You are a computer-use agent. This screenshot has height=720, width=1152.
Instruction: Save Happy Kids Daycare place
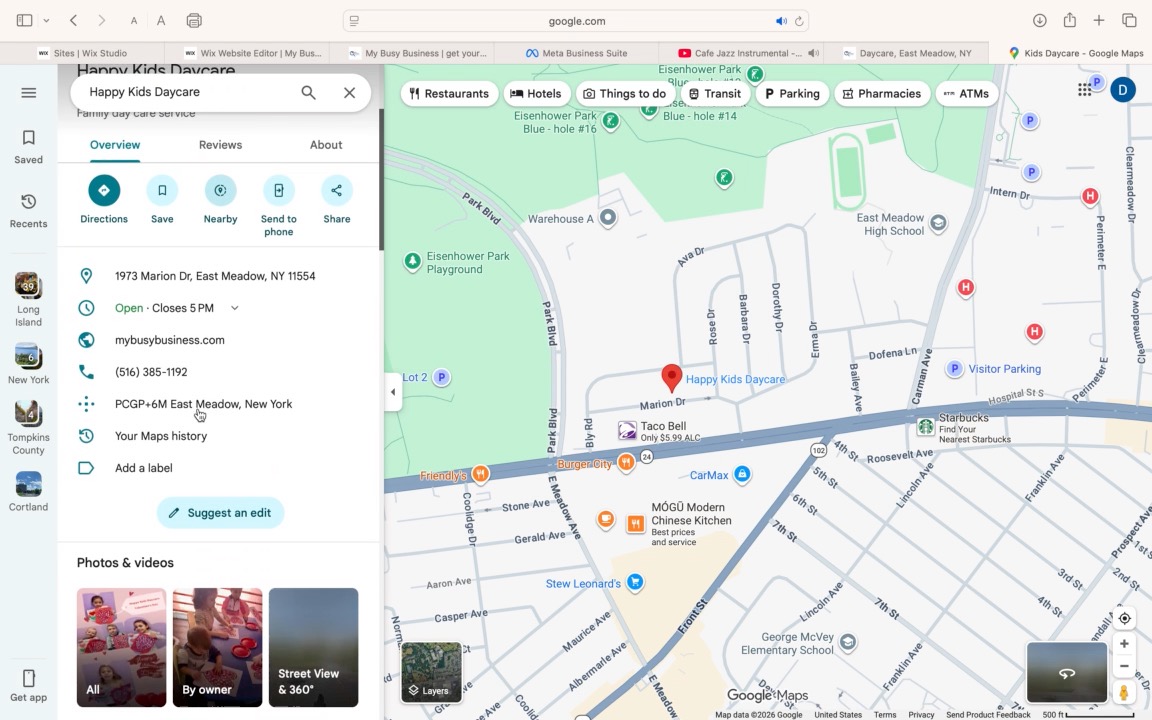pyautogui.click(x=162, y=191)
